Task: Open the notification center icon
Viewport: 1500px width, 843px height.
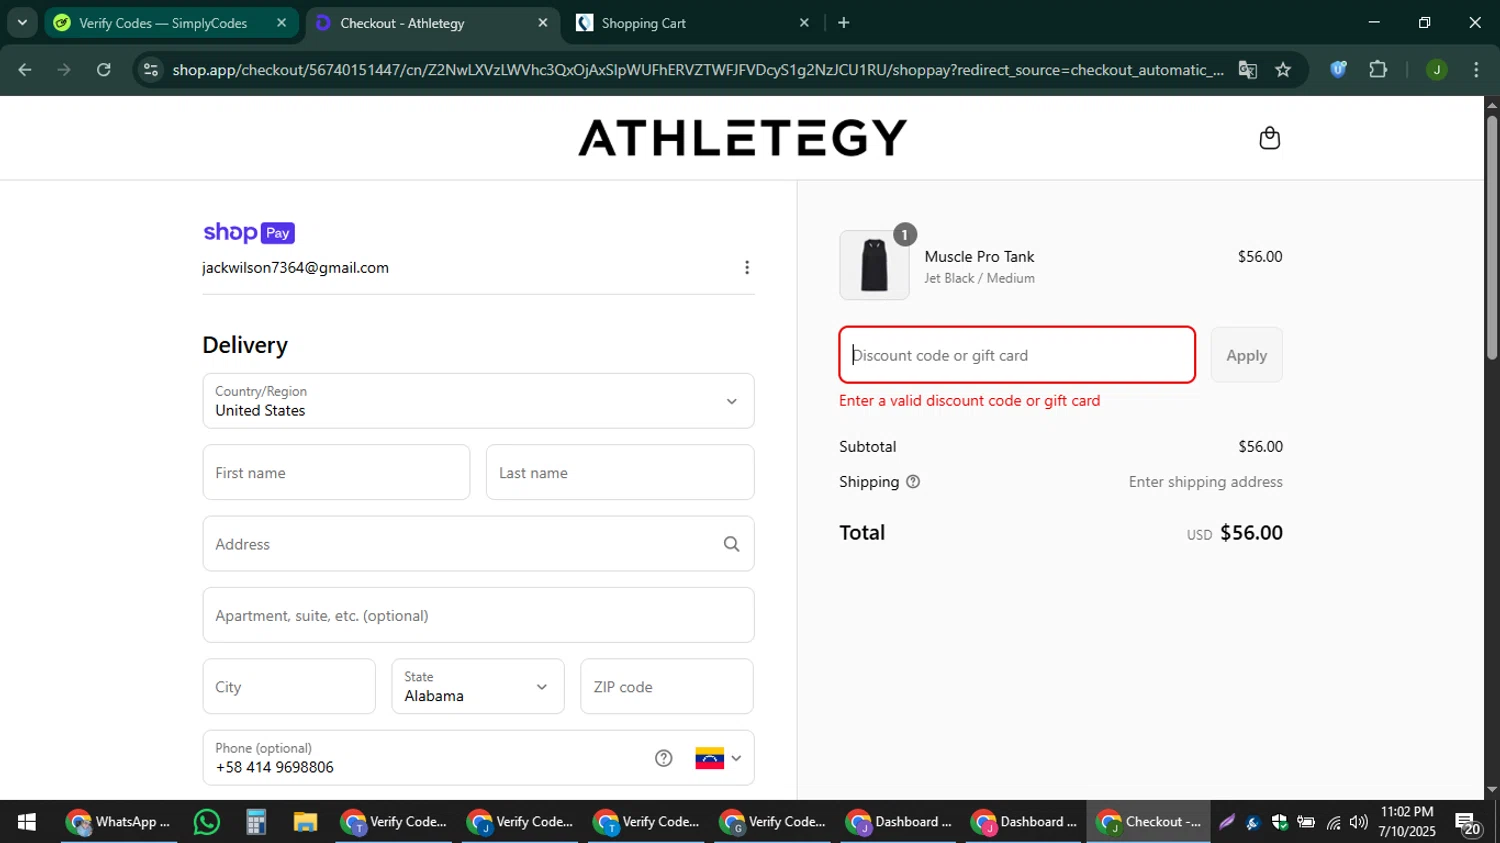Action: pos(1467,823)
